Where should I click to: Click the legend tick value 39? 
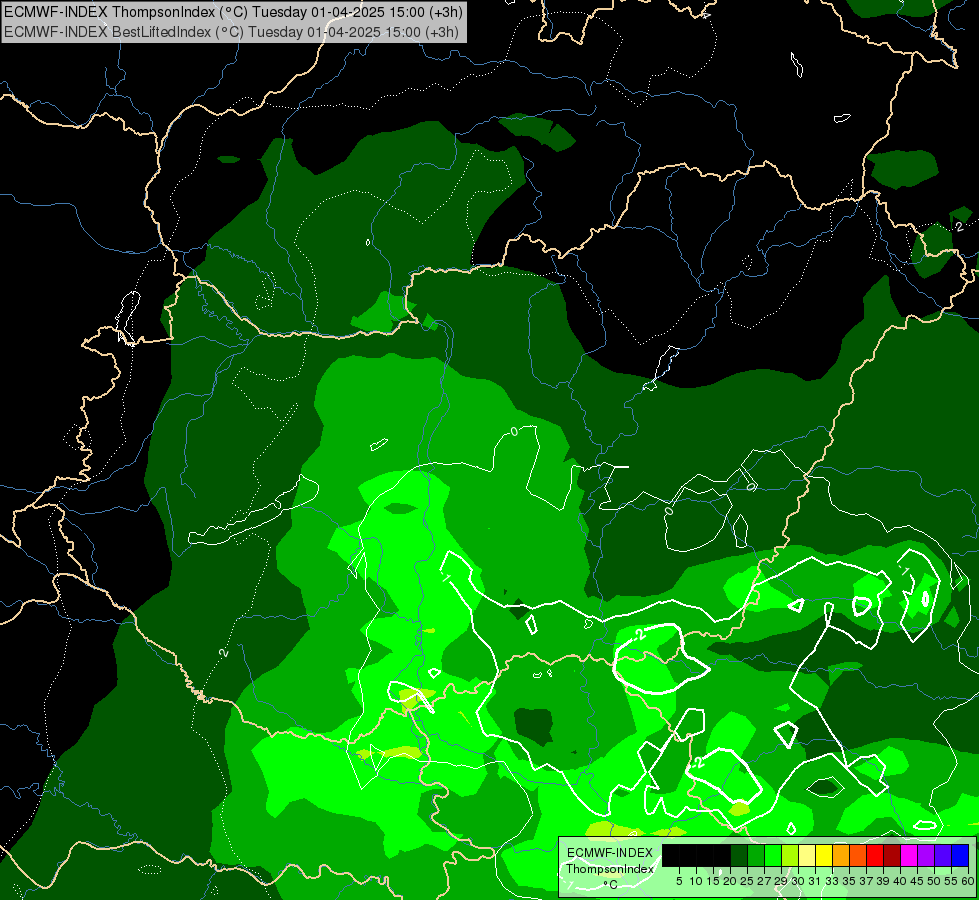coord(883,881)
